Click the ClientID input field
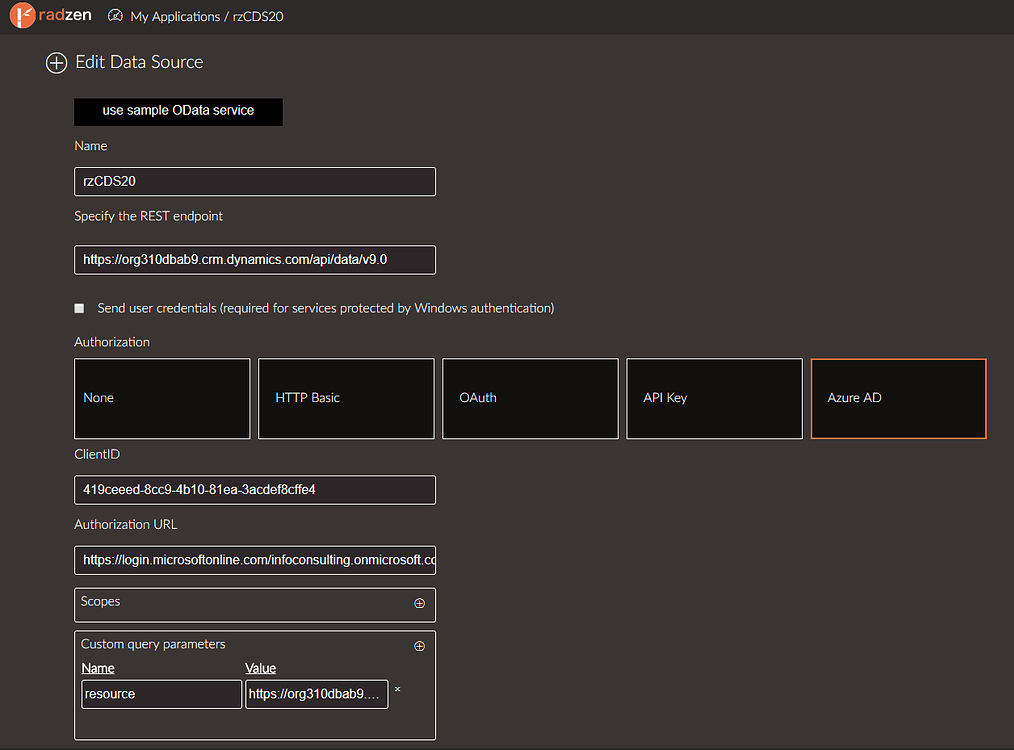The image size is (1014, 750). (x=254, y=490)
